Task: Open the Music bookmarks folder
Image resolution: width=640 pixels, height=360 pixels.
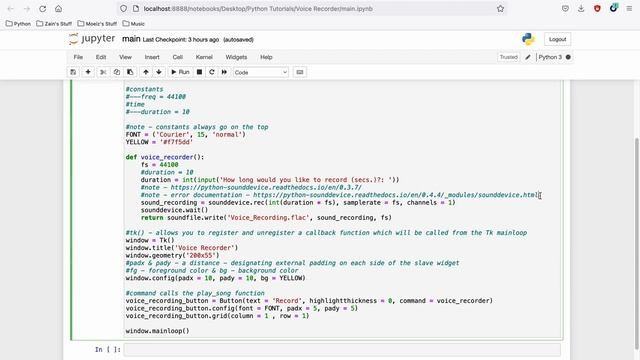Action: (x=133, y=24)
